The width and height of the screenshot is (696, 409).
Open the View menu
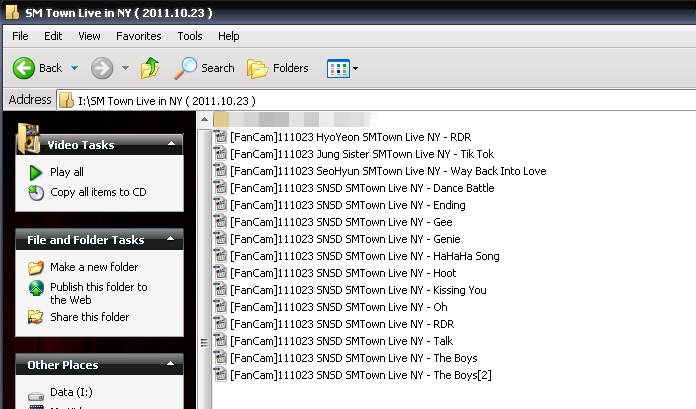click(x=89, y=36)
